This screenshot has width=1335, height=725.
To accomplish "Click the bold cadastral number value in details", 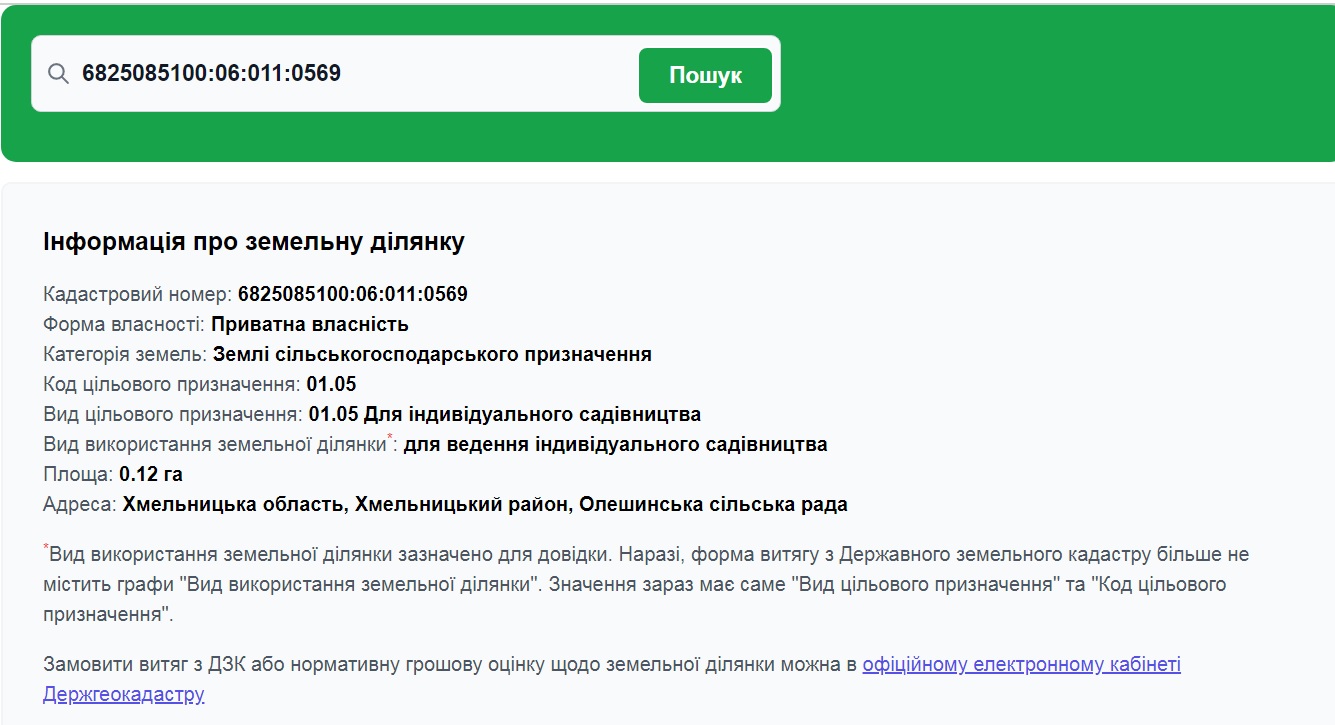I will pyautogui.click(x=352, y=294).
